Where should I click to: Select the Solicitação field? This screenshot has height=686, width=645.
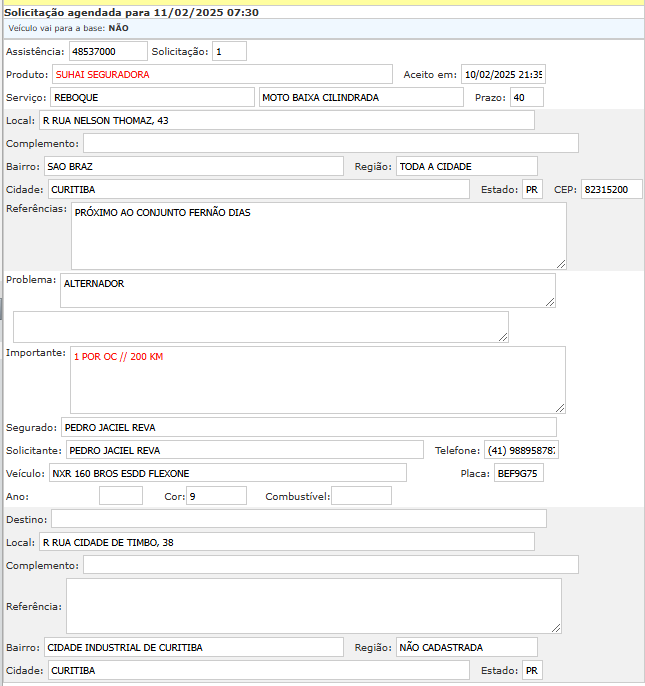tap(229, 51)
